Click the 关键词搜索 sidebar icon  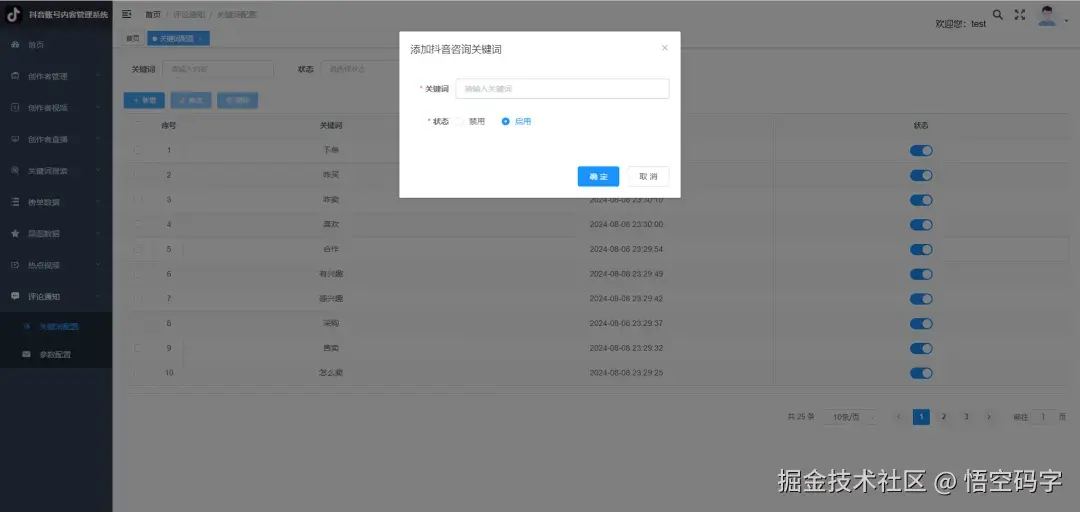pyautogui.click(x=15, y=170)
